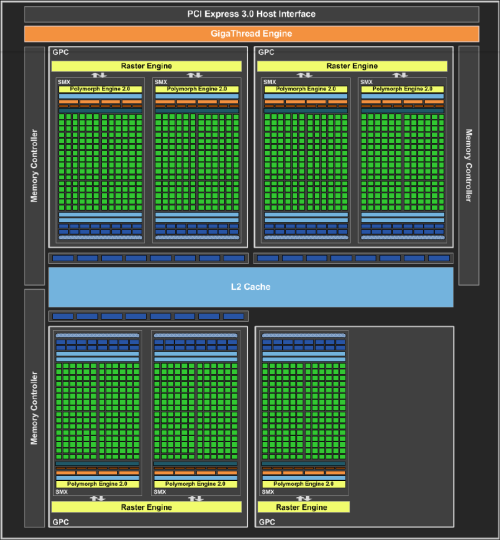Click the GPC label in the top-right block

pyautogui.click(x=266, y=52)
